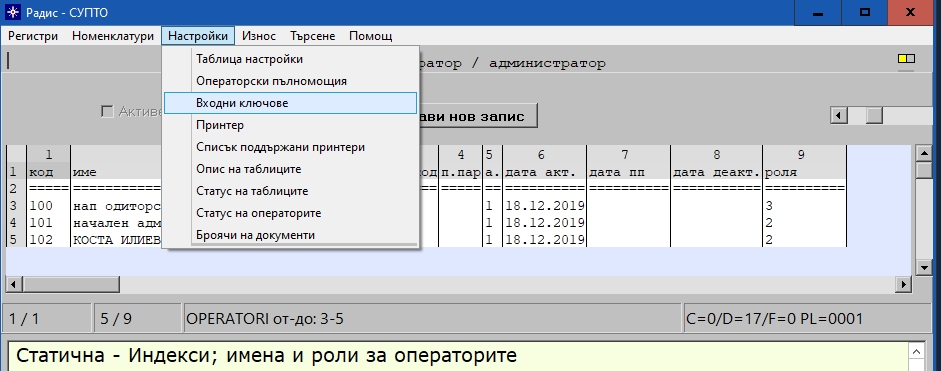
Task: Click the top horizontal slider thumb
Action: pos(874,115)
